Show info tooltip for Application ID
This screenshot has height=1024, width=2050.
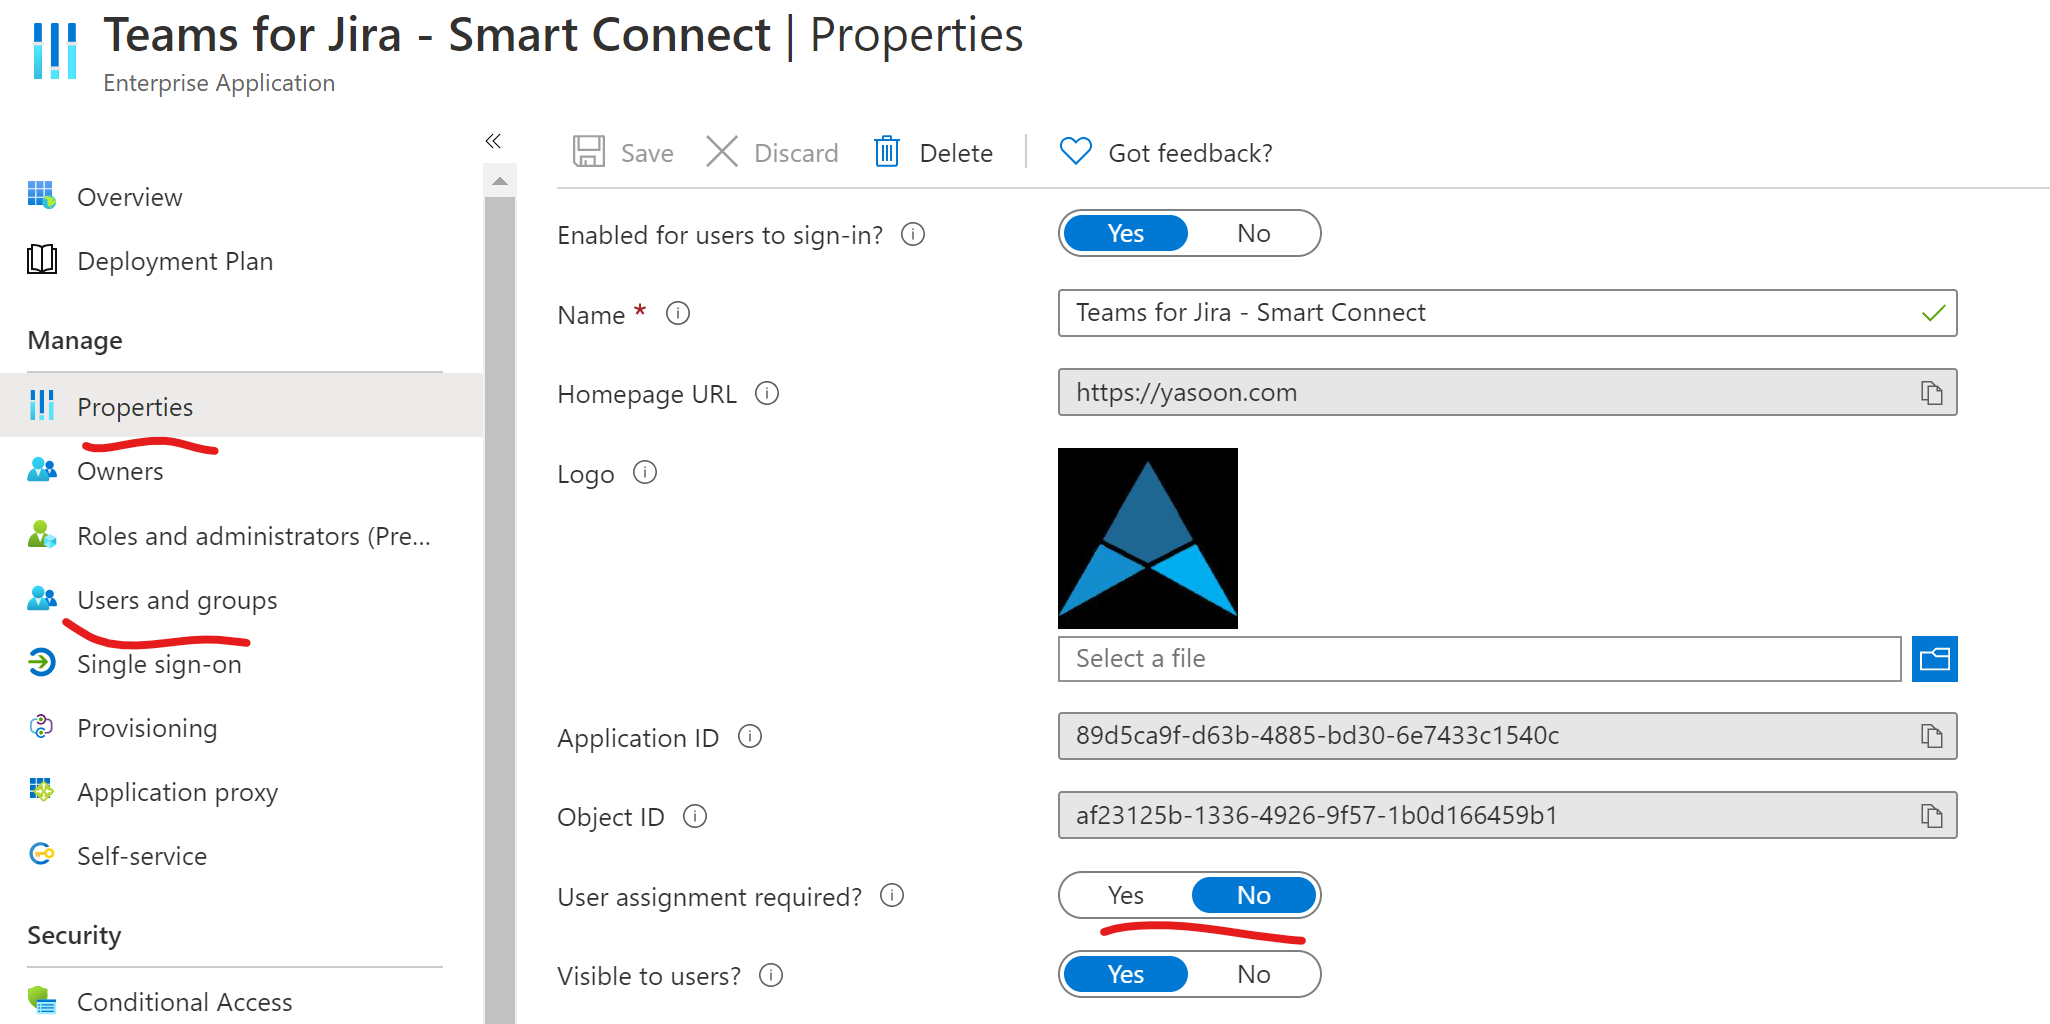pyautogui.click(x=750, y=737)
